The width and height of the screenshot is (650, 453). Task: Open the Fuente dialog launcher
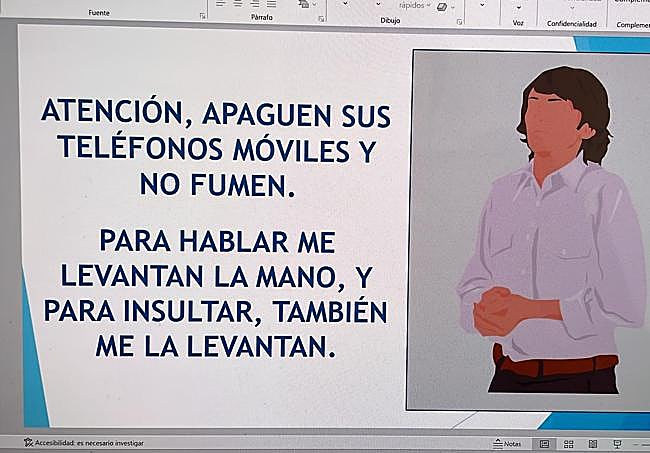(x=202, y=16)
